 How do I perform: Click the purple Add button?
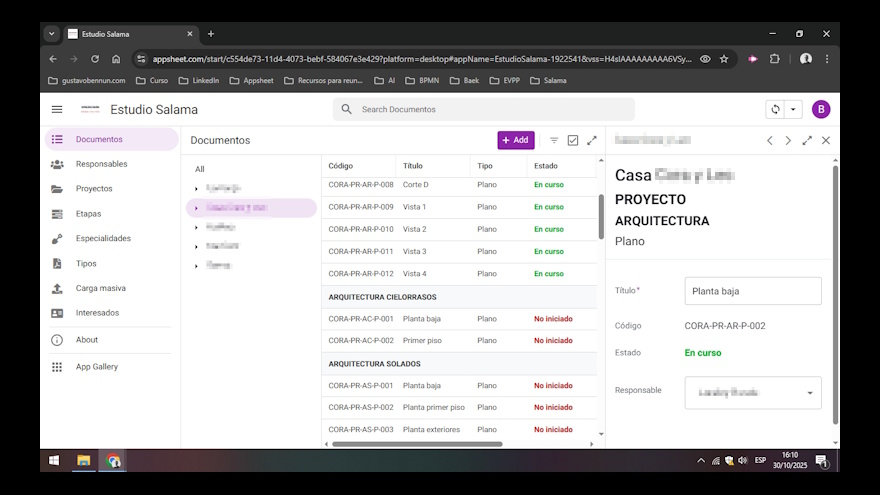point(515,141)
